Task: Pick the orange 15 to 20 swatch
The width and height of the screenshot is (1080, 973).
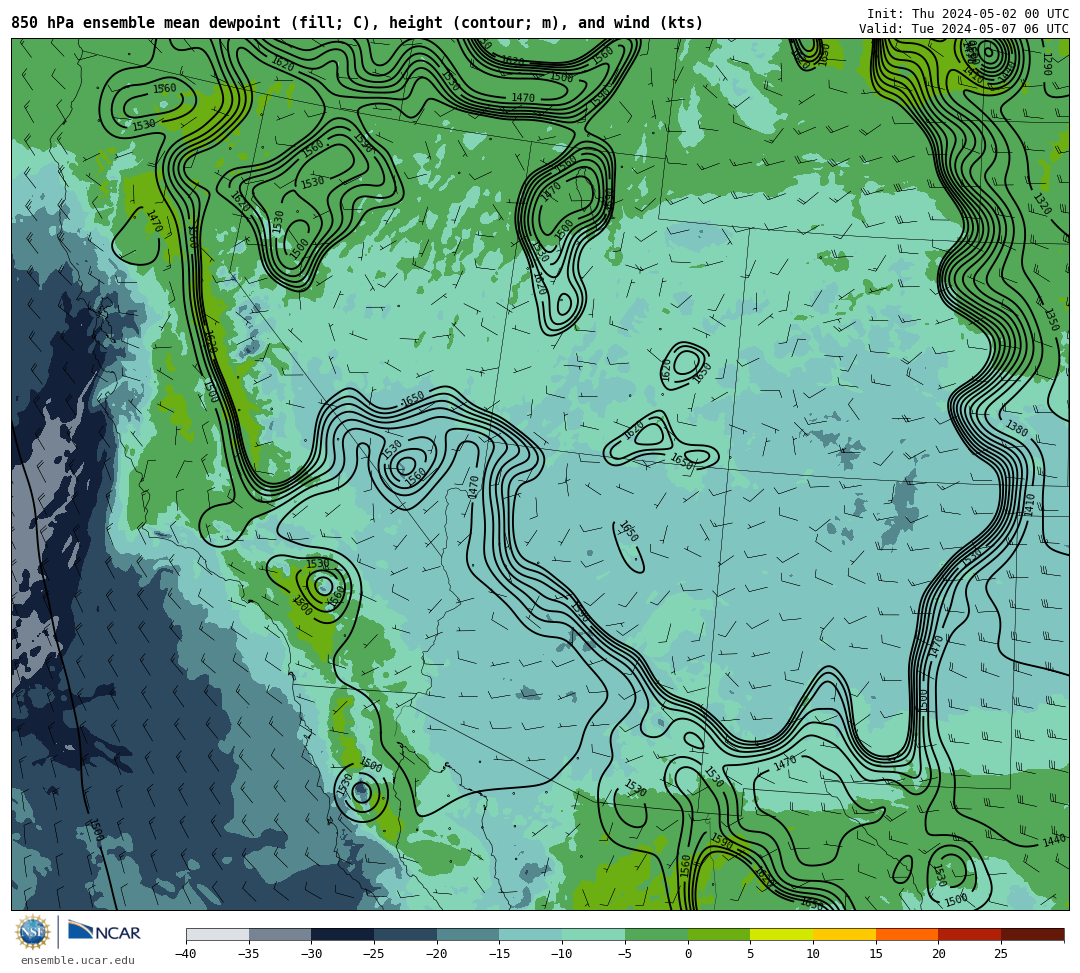Action: click(x=907, y=934)
